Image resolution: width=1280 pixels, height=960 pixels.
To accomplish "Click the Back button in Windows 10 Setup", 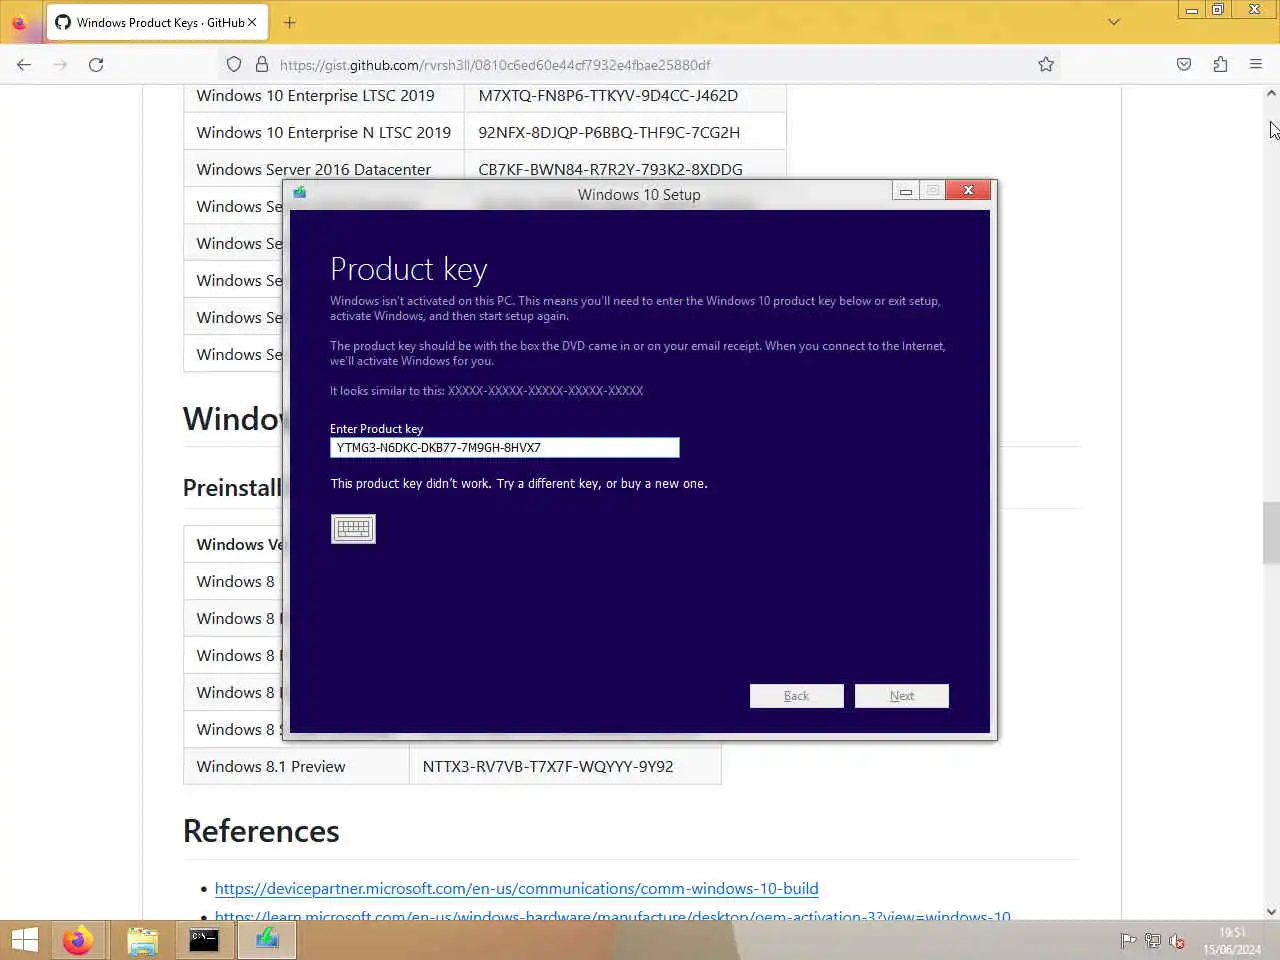I will coord(796,696).
